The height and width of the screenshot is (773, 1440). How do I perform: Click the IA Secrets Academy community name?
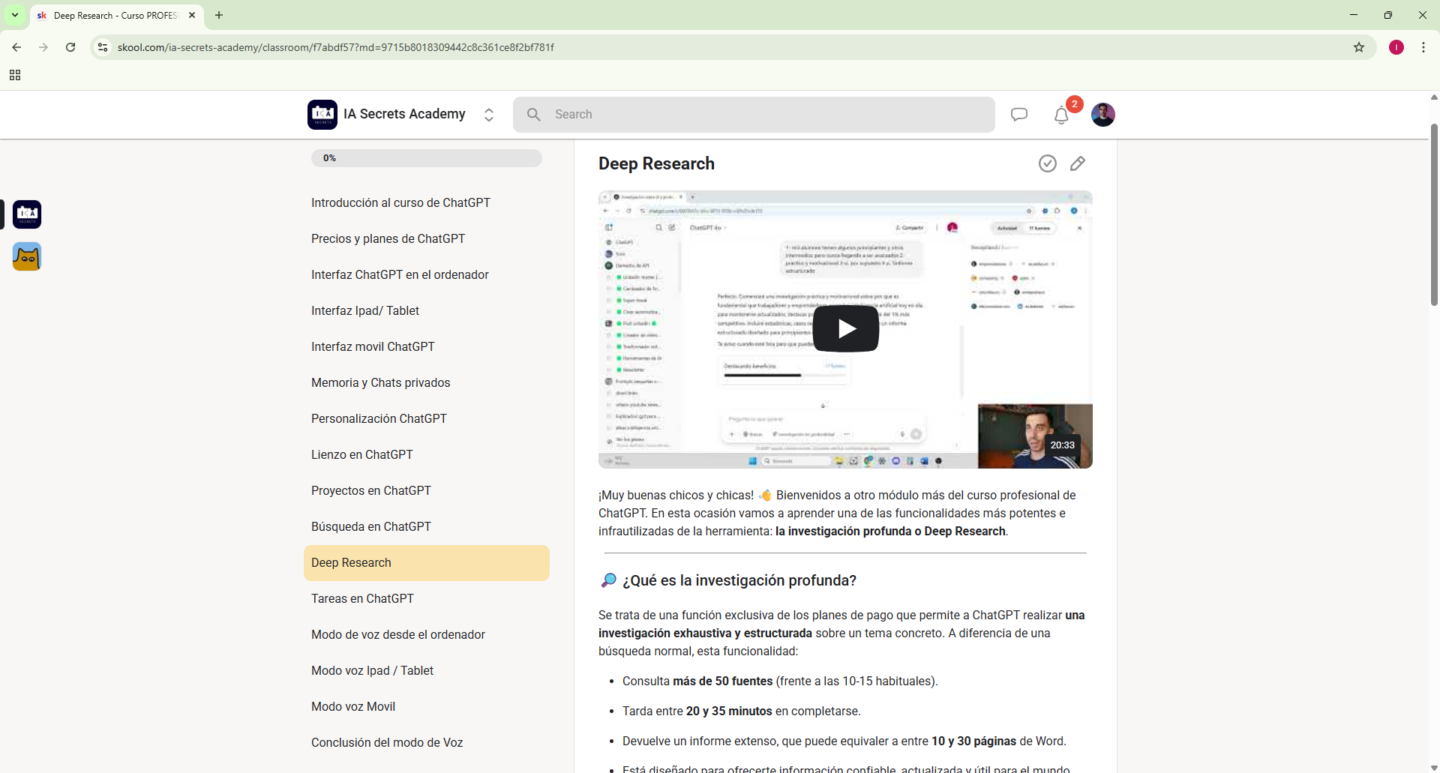pos(404,115)
